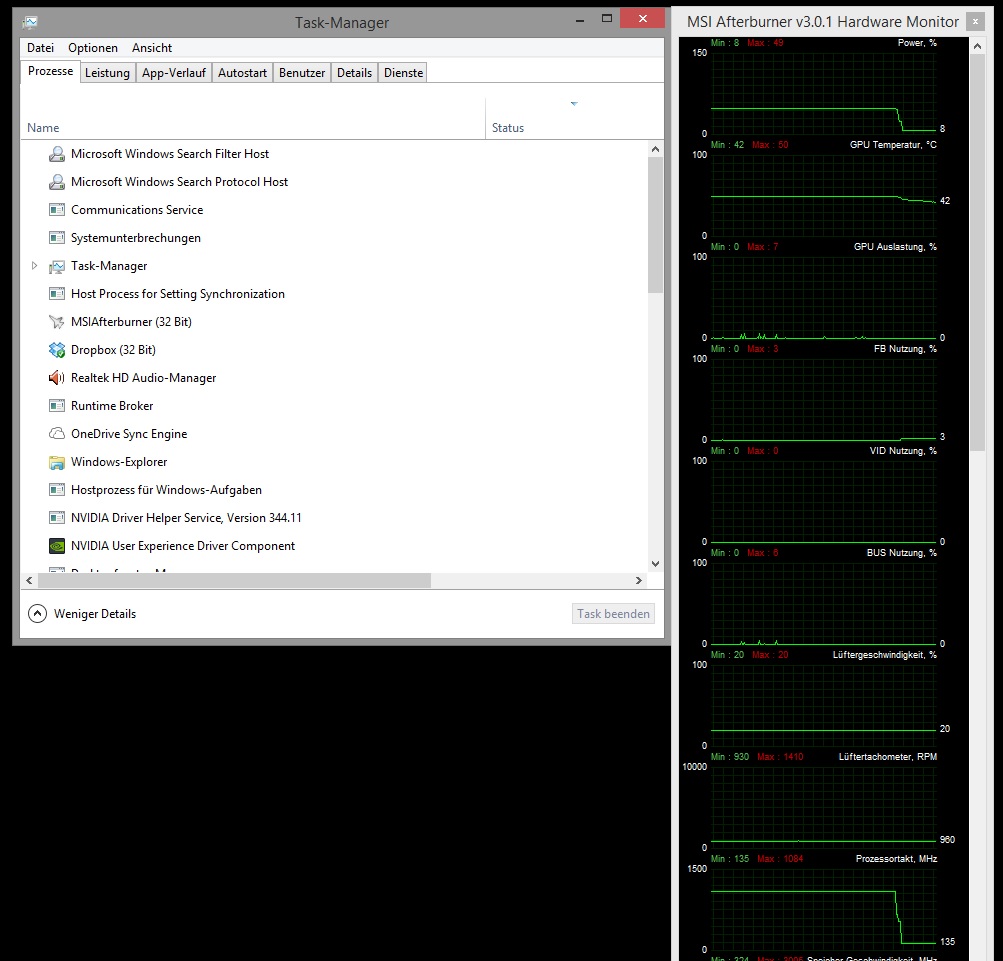Image resolution: width=1003 pixels, height=961 pixels.
Task: Click the MSIAfterburner plane icon
Action: (x=57, y=322)
